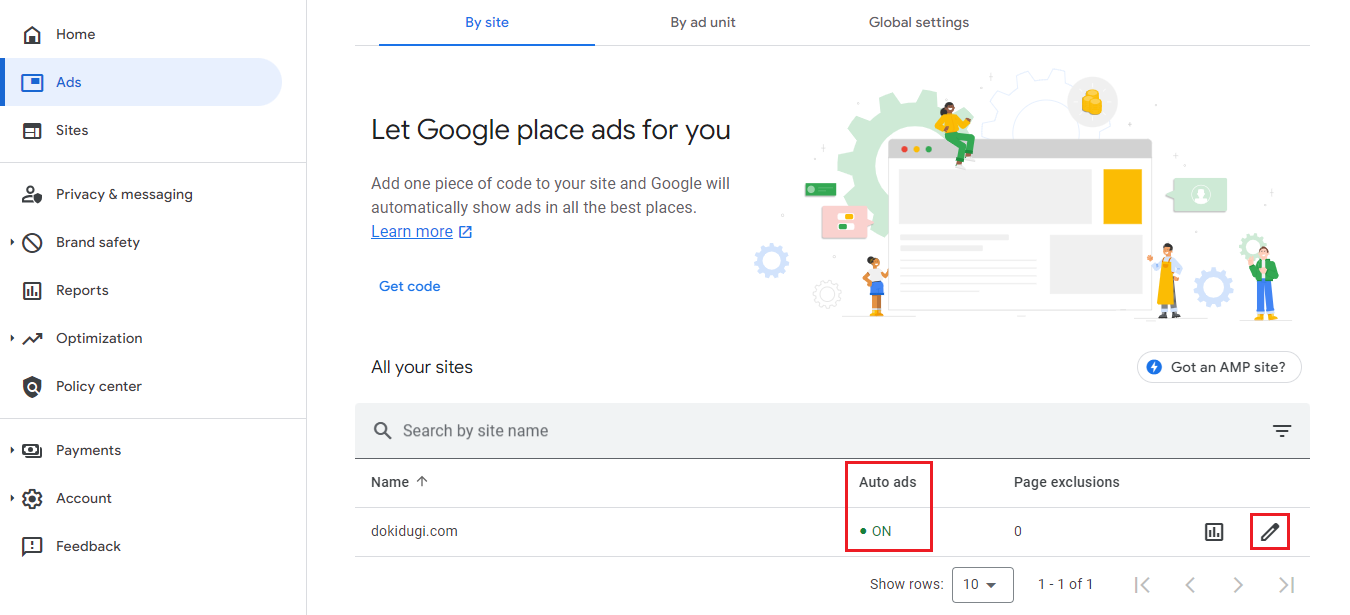This screenshot has width=1350, height=615.
Task: Click the Got an AMP site? button
Action: (x=1219, y=367)
